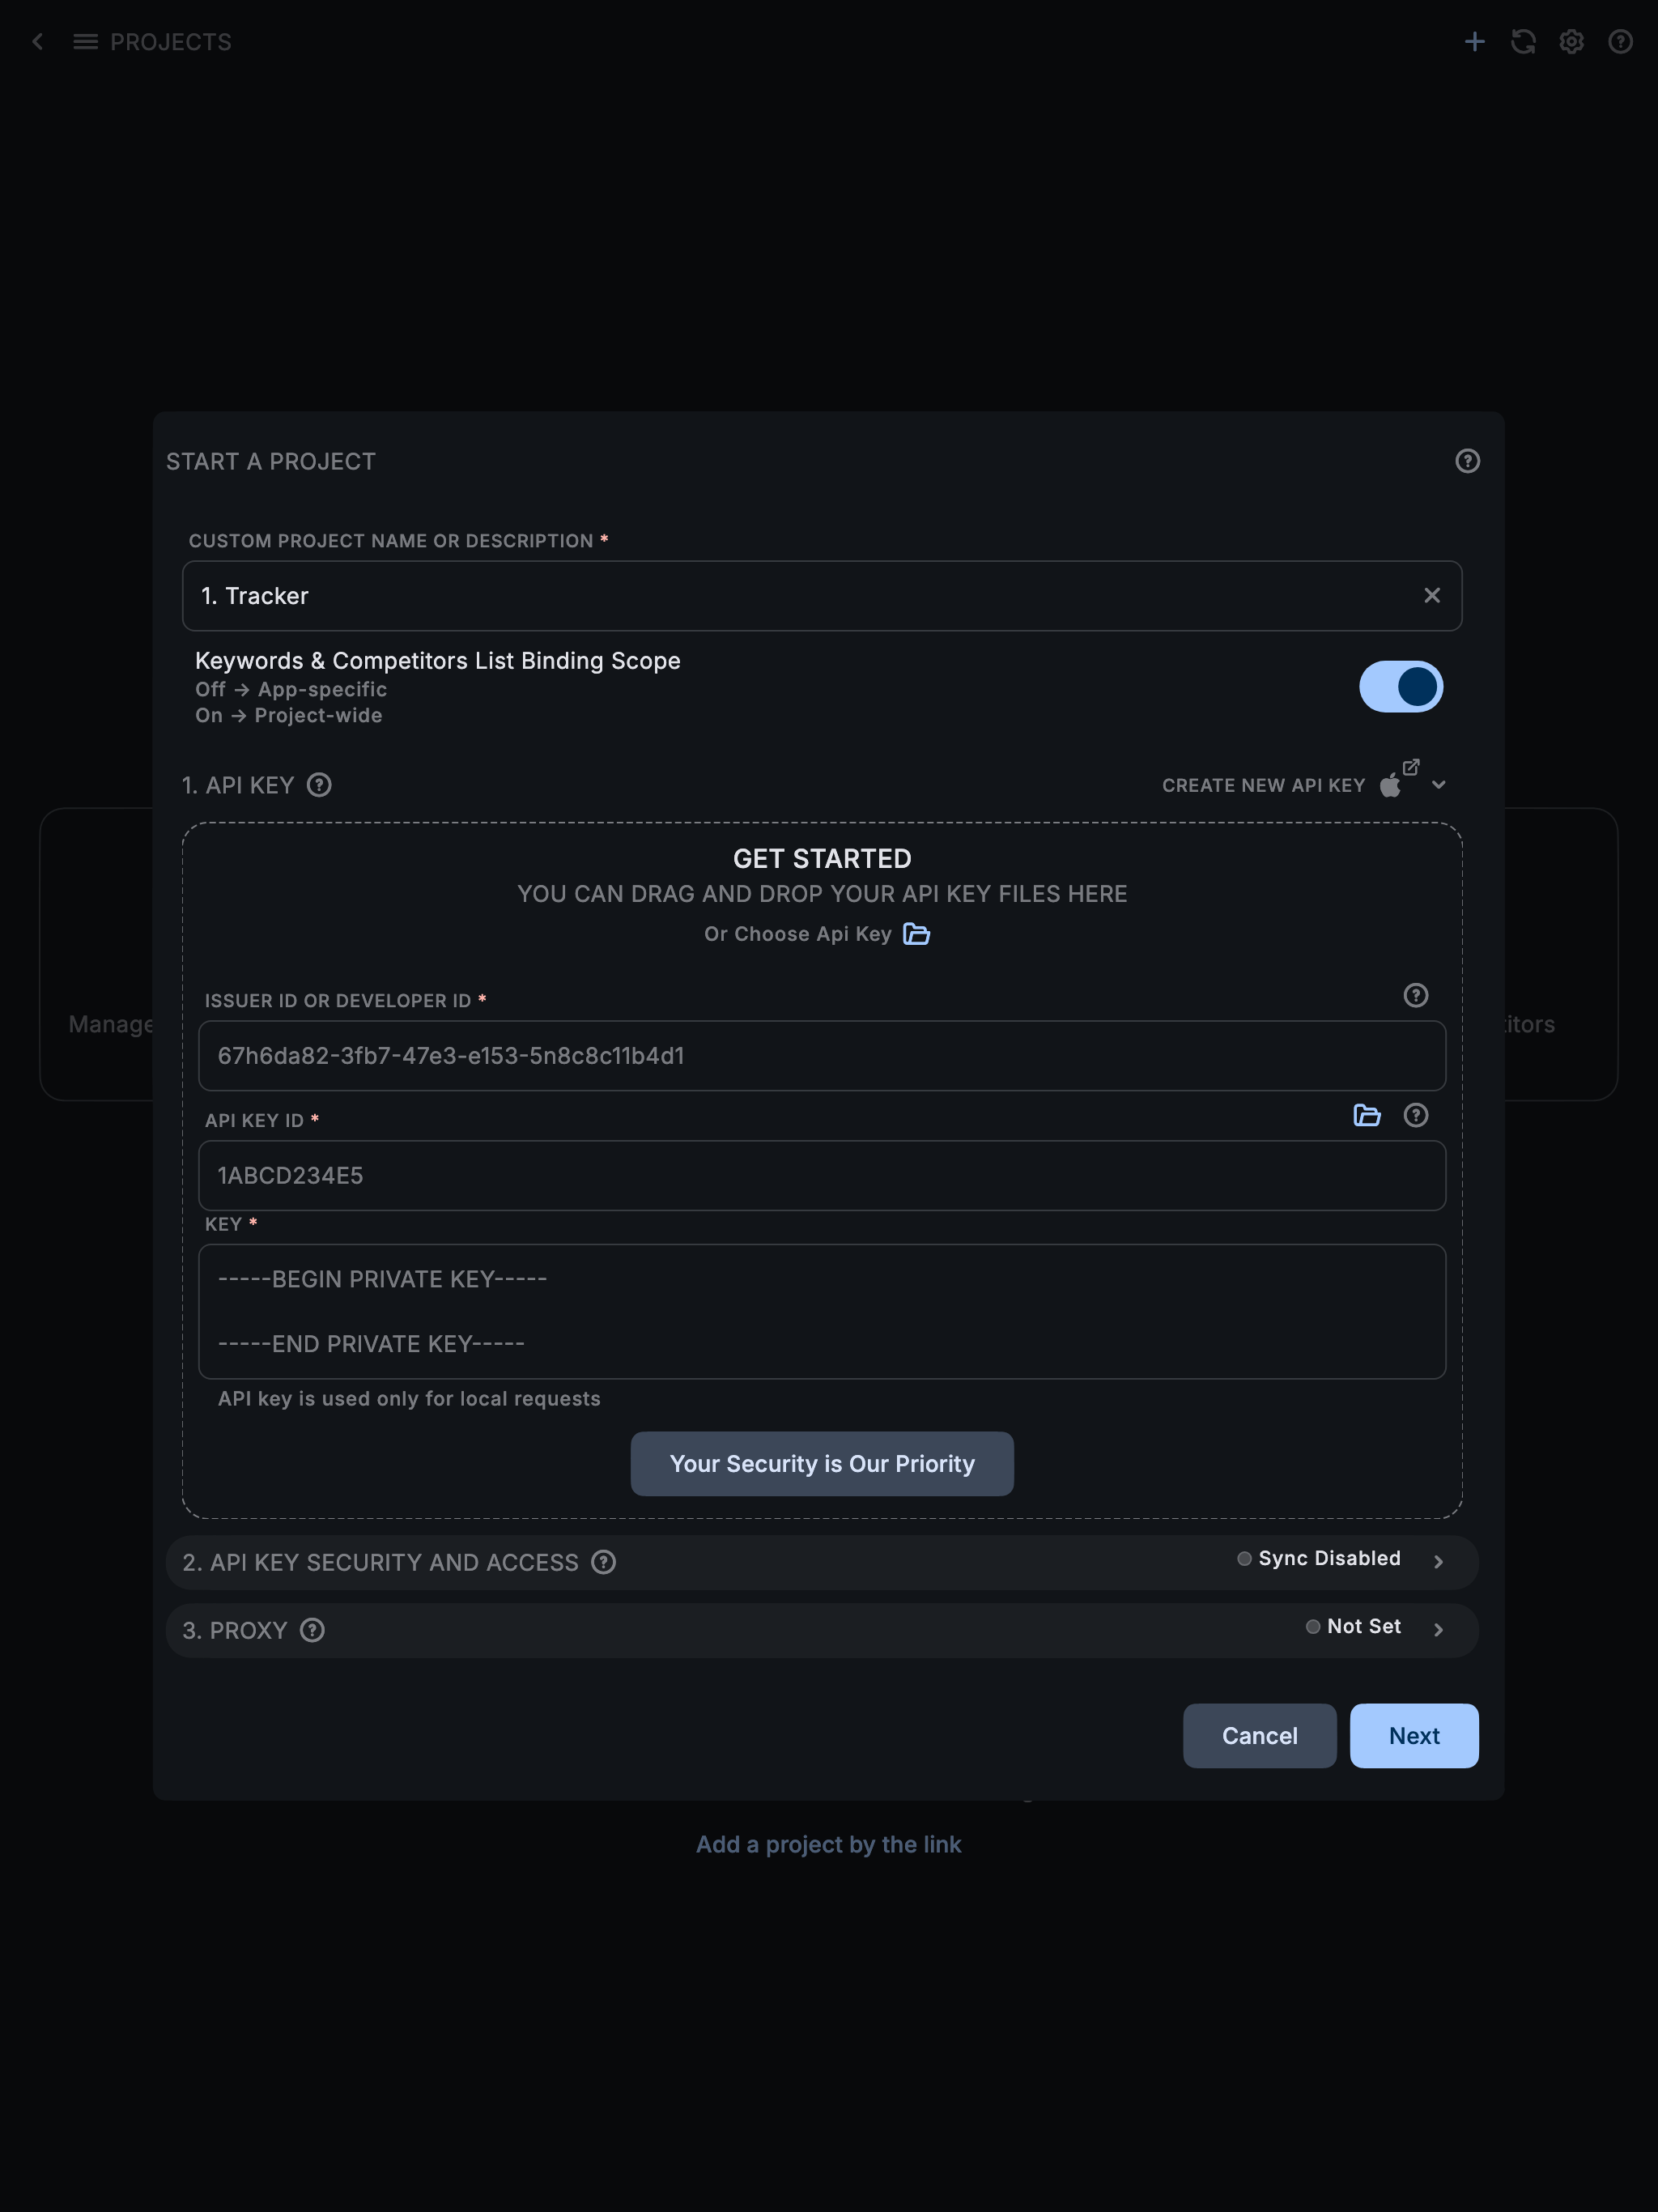Click the help icon next to Start a Project
This screenshot has width=1658, height=2212.
click(x=1467, y=461)
